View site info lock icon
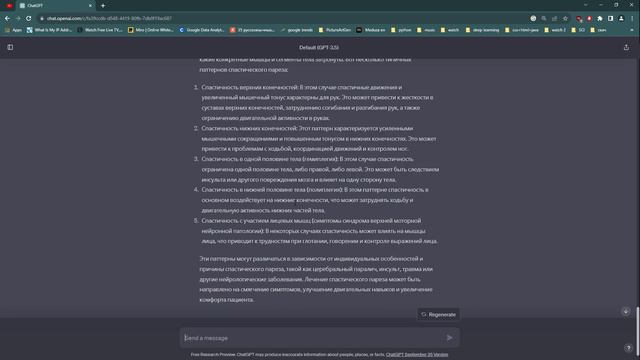 [42, 18]
